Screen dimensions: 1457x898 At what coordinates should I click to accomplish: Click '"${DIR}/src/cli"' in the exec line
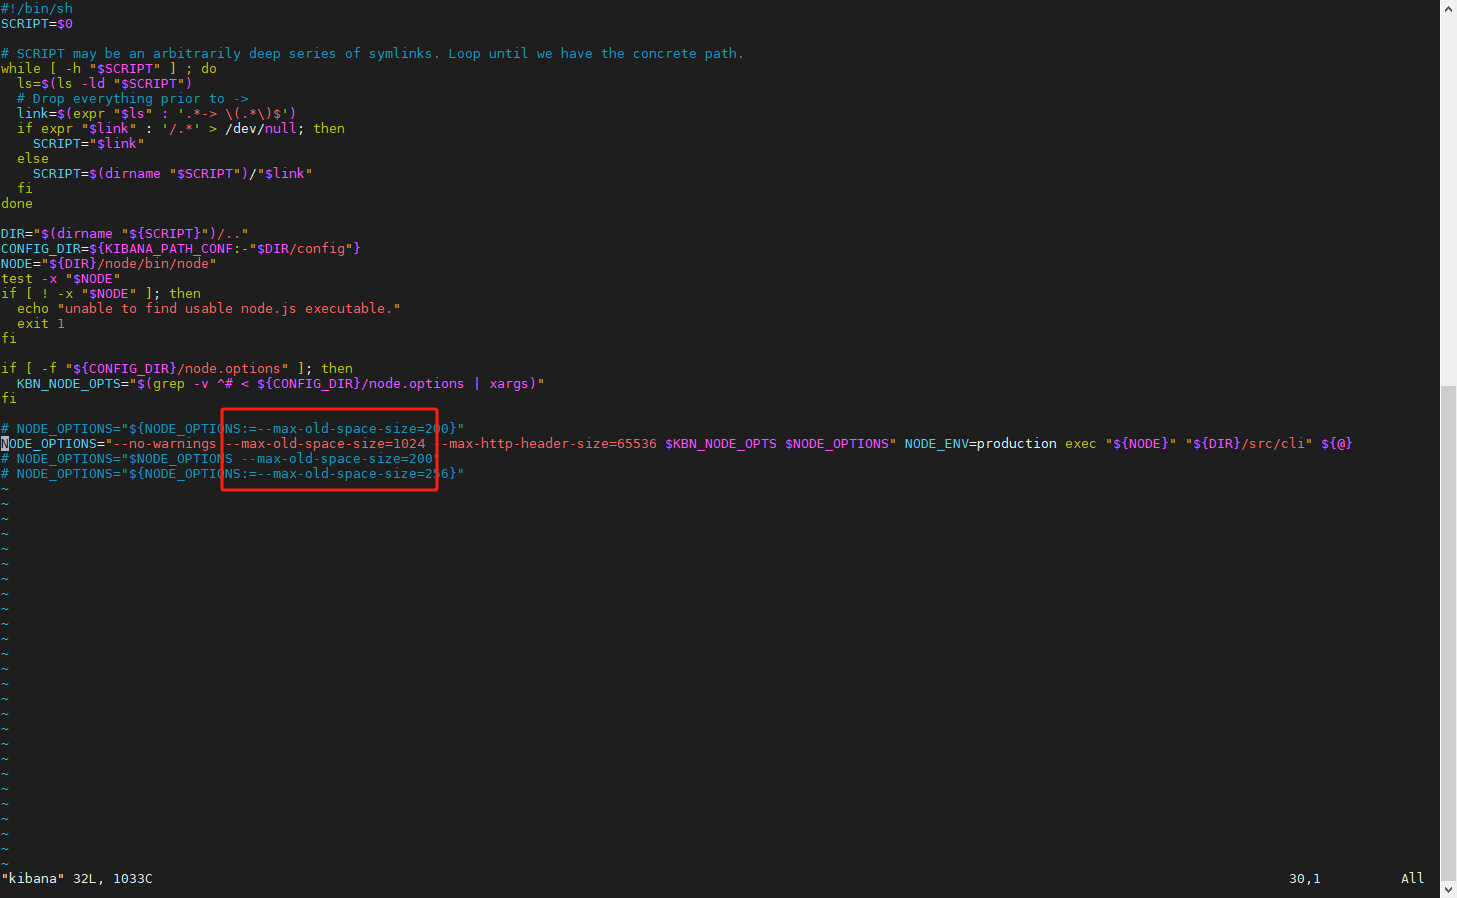tap(1249, 443)
